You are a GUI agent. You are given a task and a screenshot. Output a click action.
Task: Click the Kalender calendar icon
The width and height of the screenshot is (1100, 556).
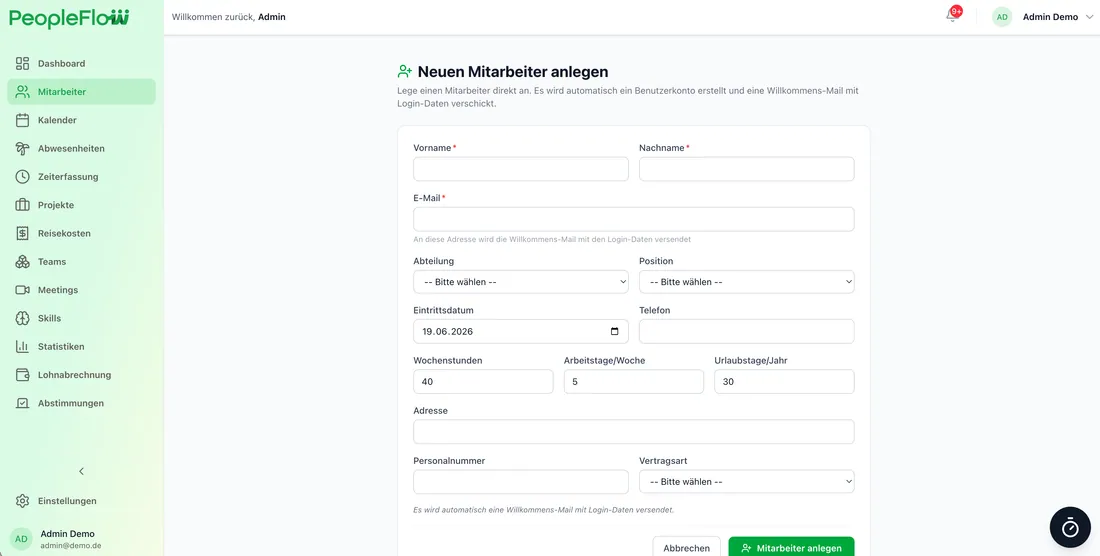point(22,120)
